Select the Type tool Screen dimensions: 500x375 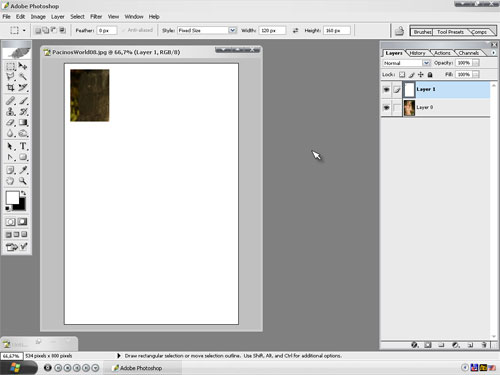coord(23,146)
